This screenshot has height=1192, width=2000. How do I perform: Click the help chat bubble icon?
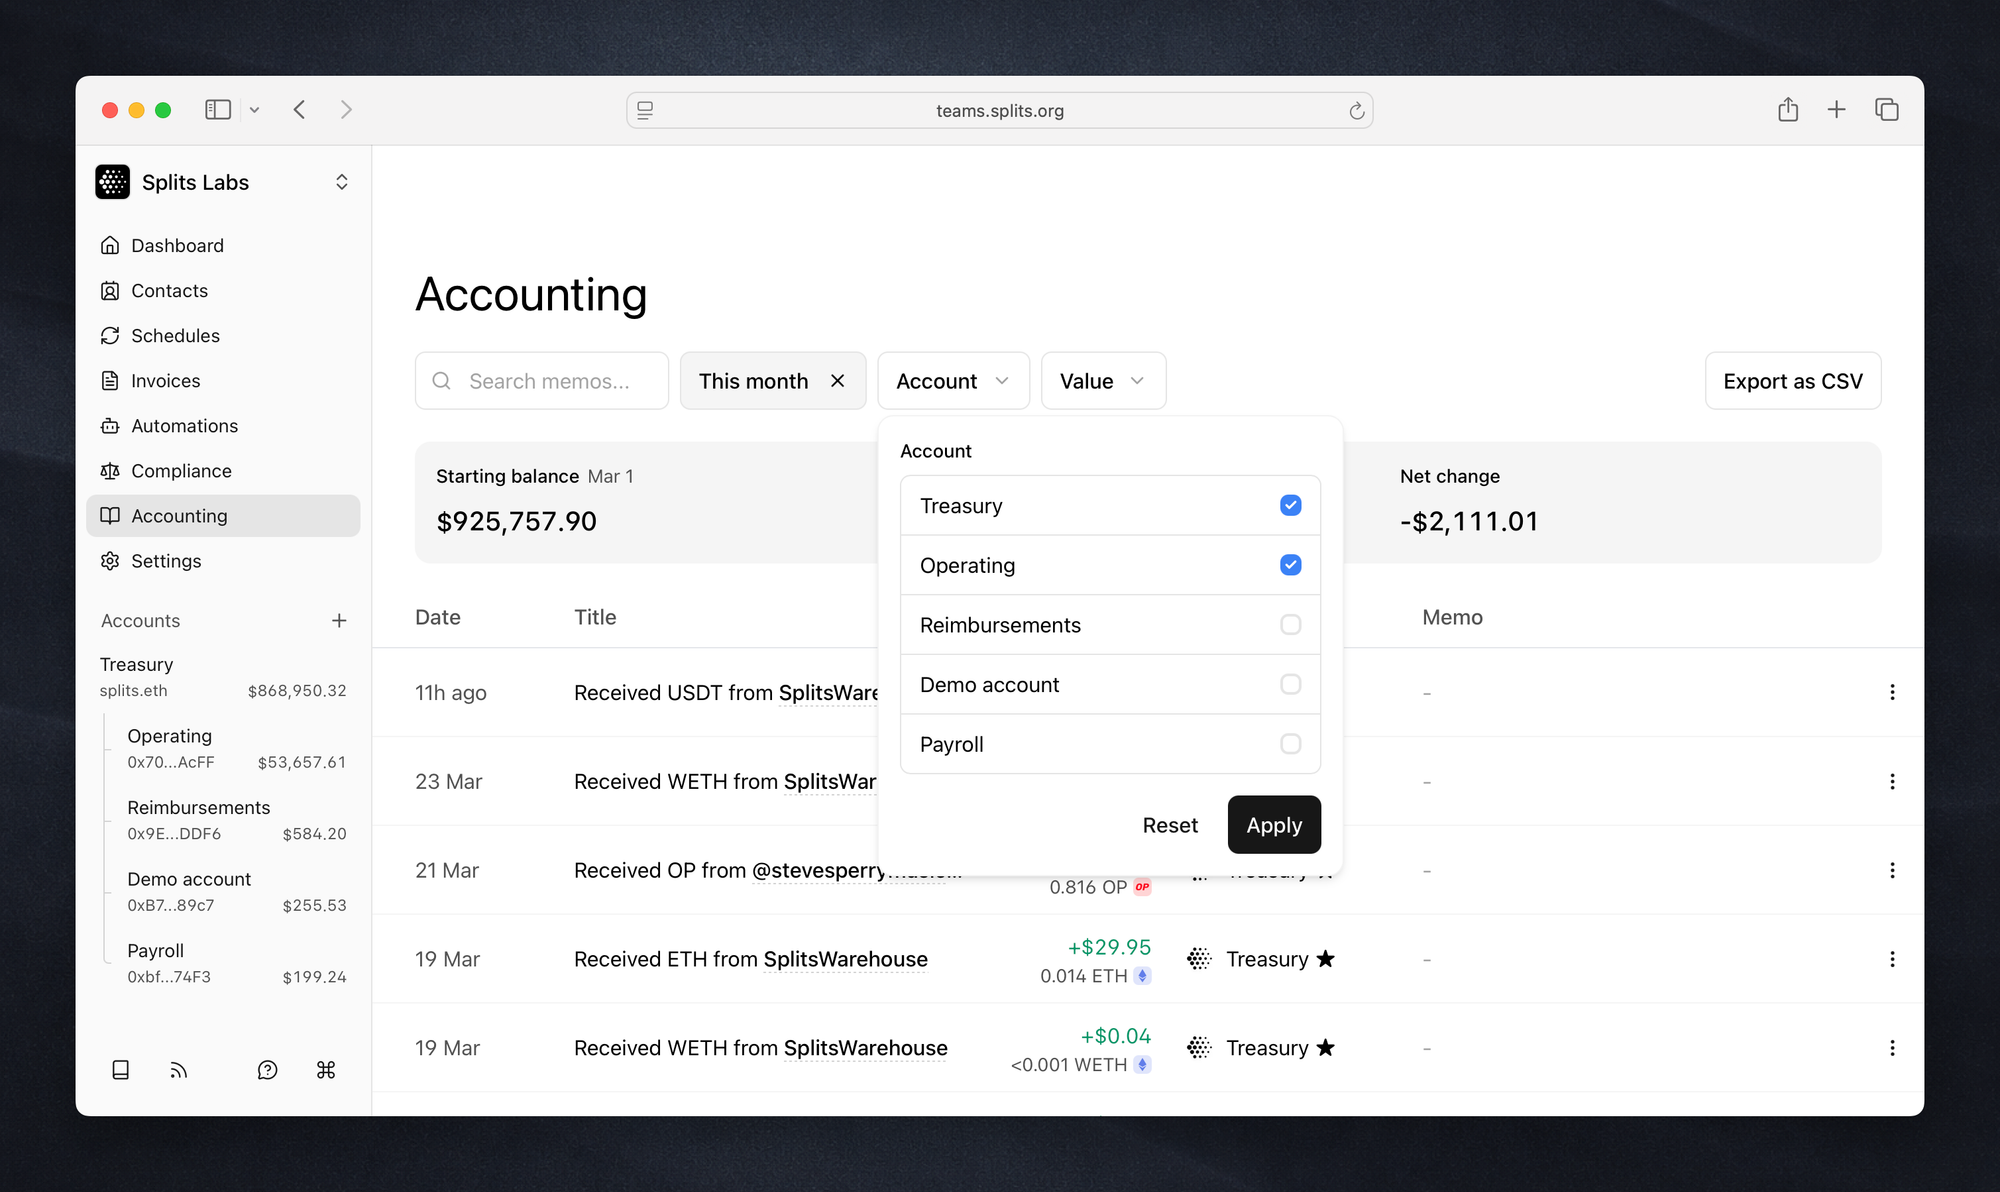pos(267,1070)
